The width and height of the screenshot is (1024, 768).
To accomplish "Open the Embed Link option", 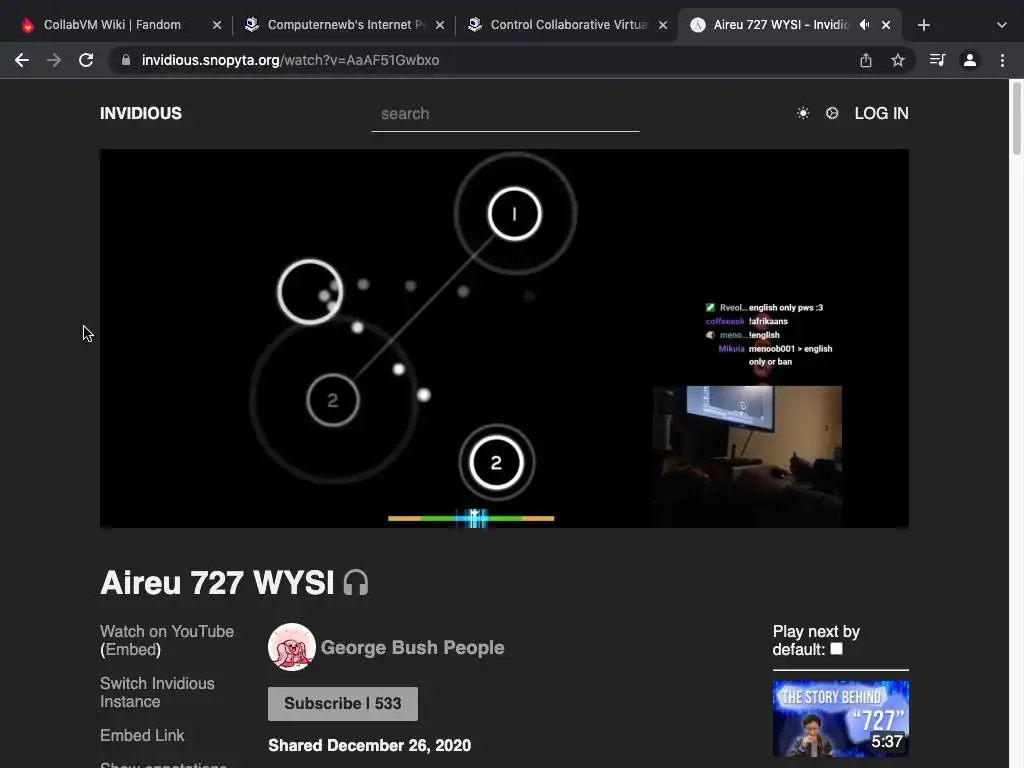I will pyautogui.click(x=142, y=735).
